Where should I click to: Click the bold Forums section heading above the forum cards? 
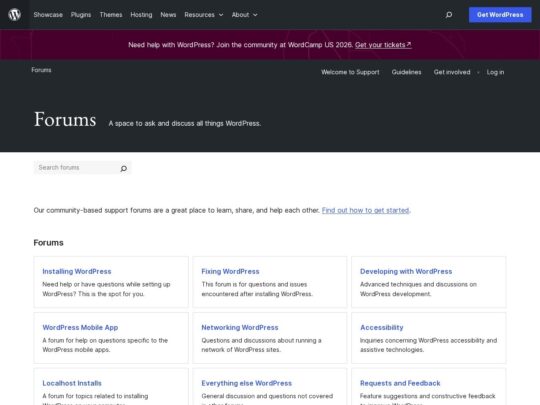[49, 243]
